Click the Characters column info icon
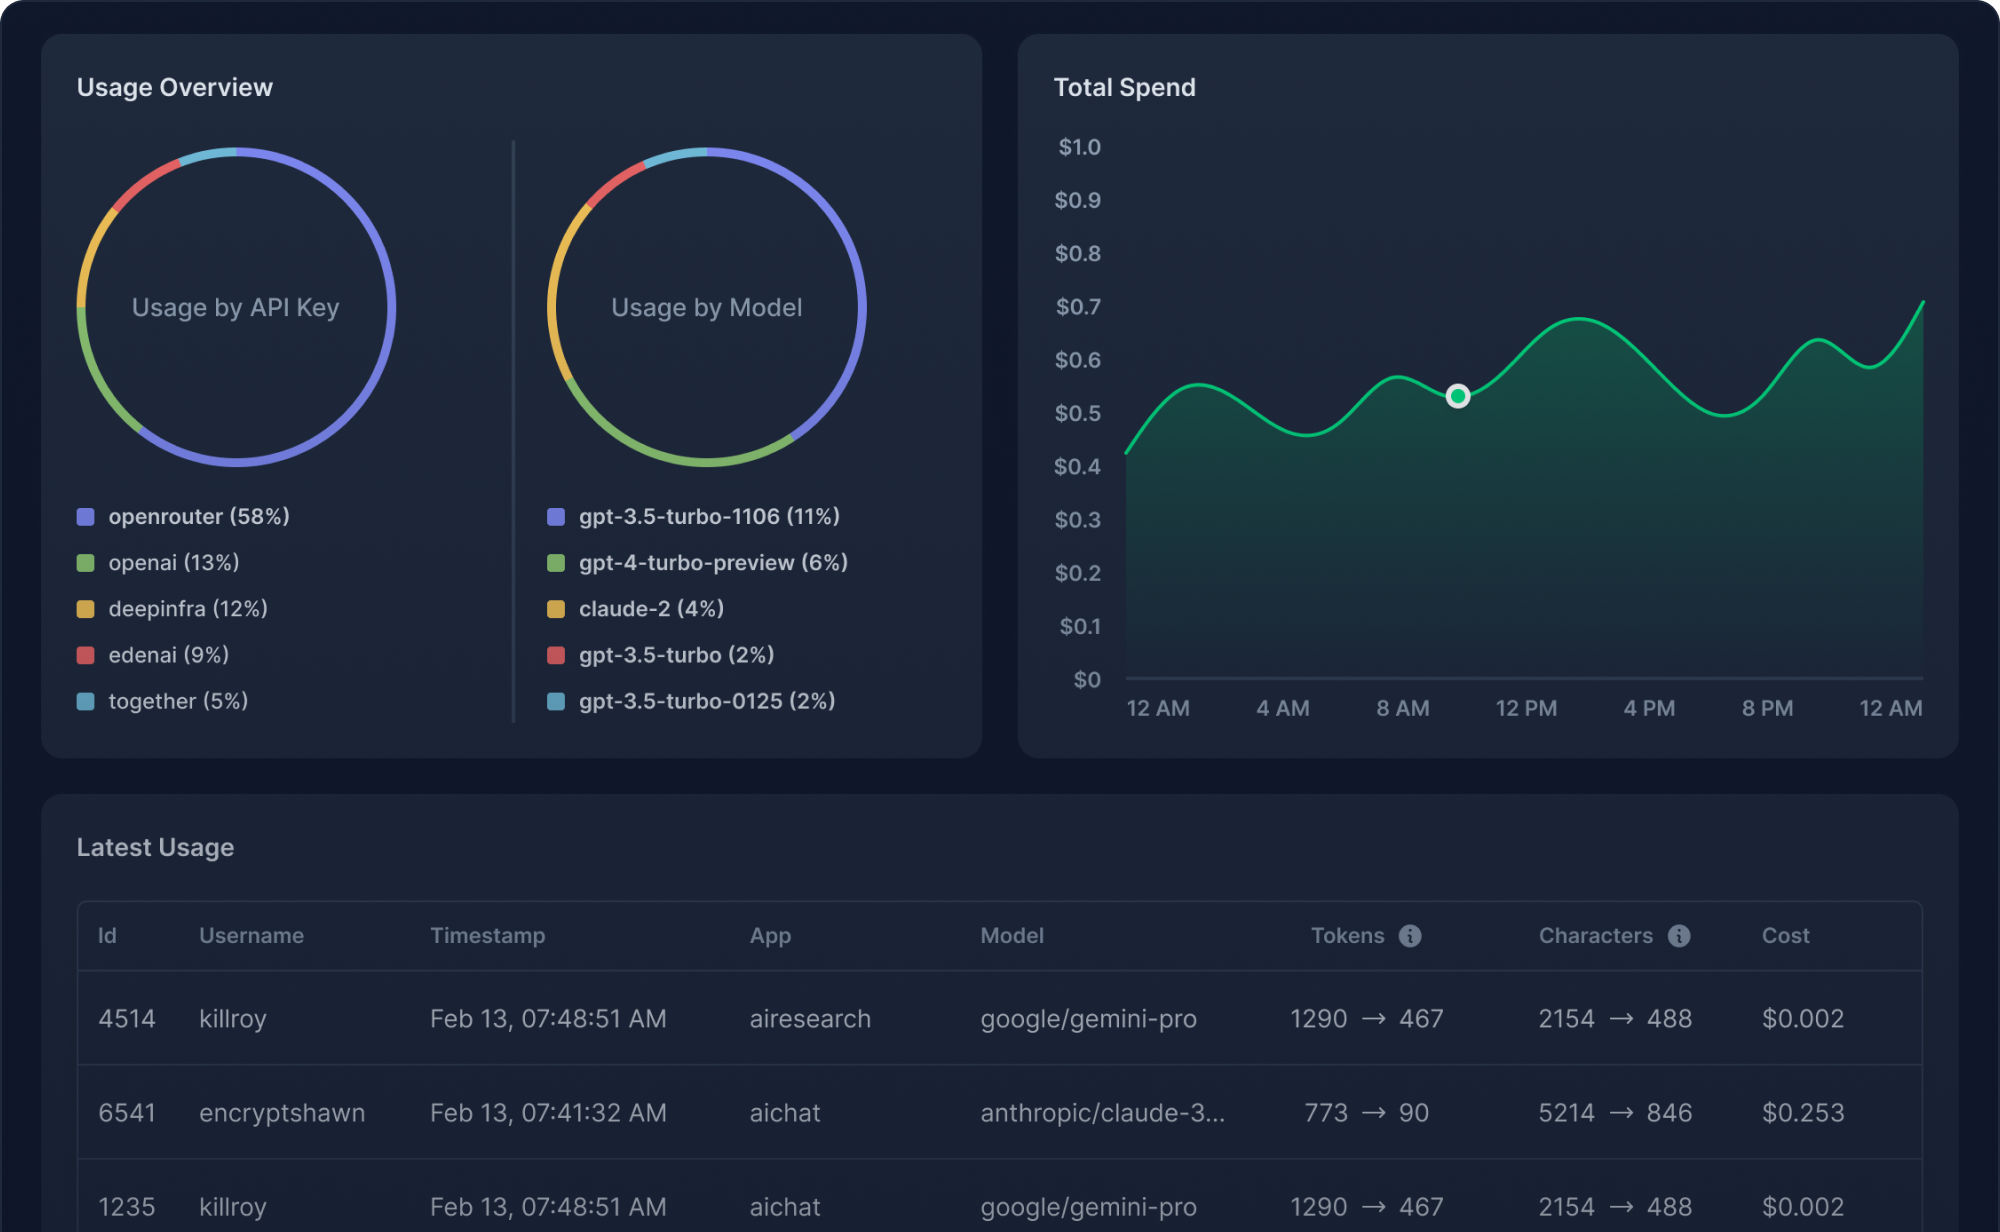 click(1679, 935)
